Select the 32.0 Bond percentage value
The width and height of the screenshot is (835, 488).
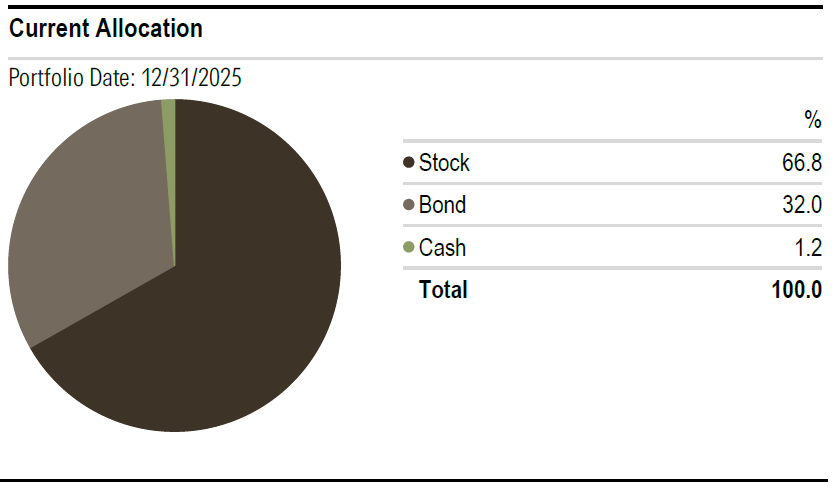pos(801,206)
